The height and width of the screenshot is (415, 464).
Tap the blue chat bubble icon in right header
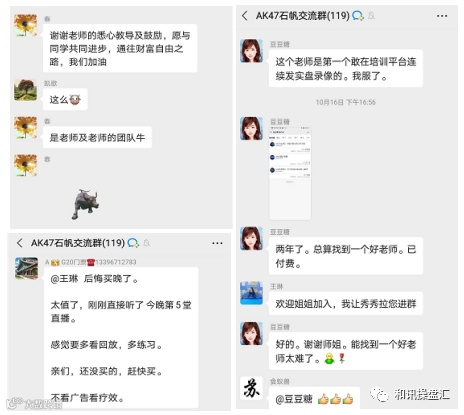tap(358, 16)
